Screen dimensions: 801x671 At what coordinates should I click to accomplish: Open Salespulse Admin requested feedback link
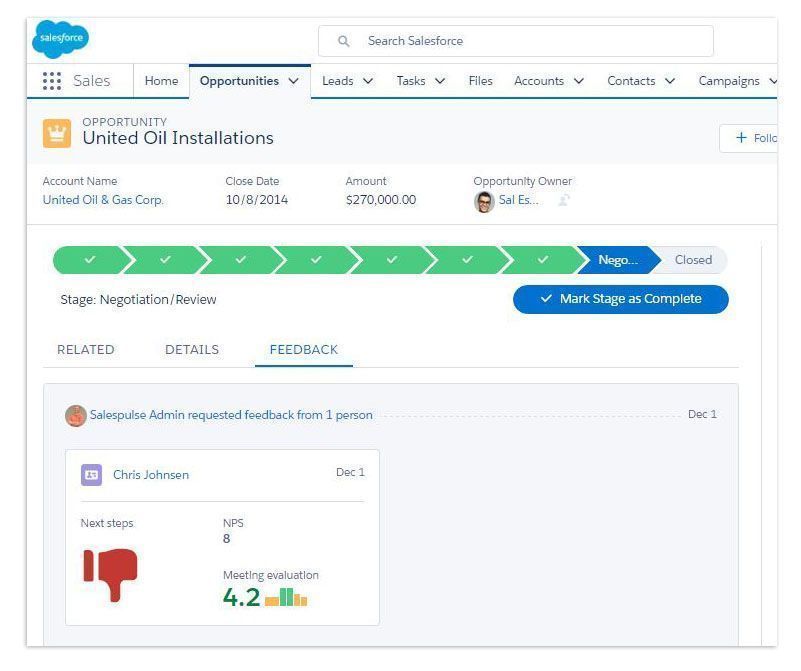(x=231, y=415)
